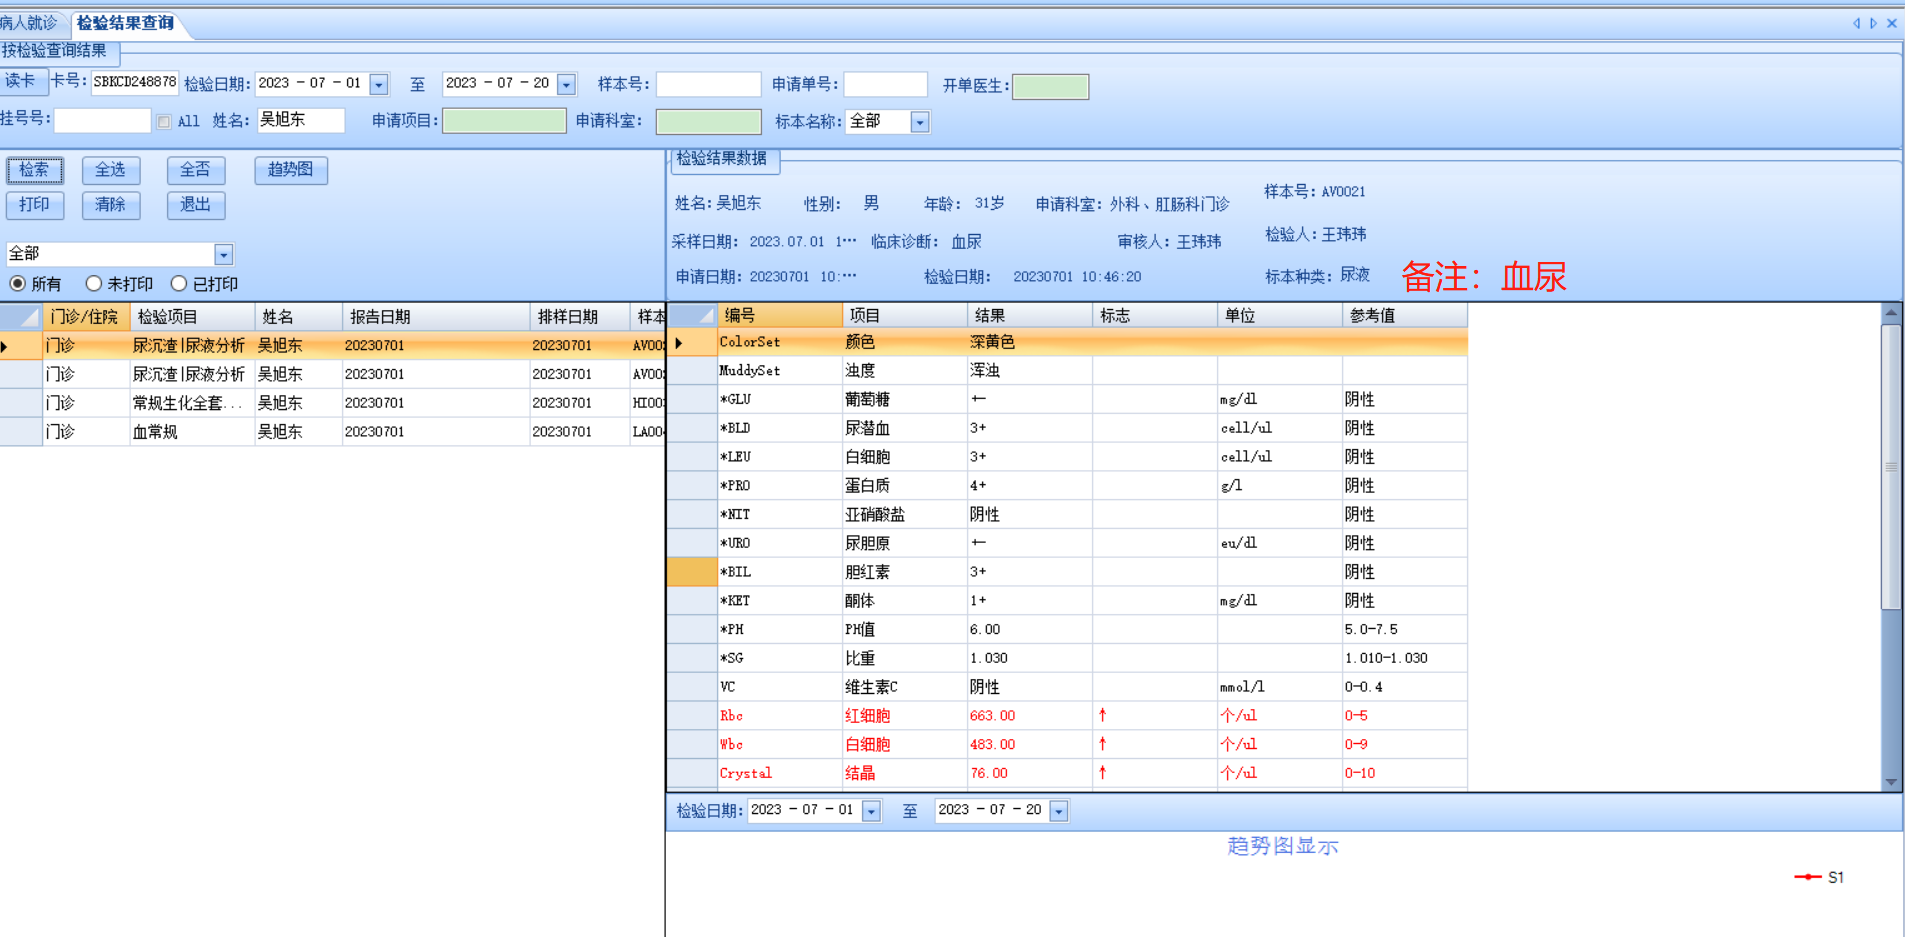Click the results grid scroll up arrow
Screen dimensions: 1905x937
tap(1891, 313)
